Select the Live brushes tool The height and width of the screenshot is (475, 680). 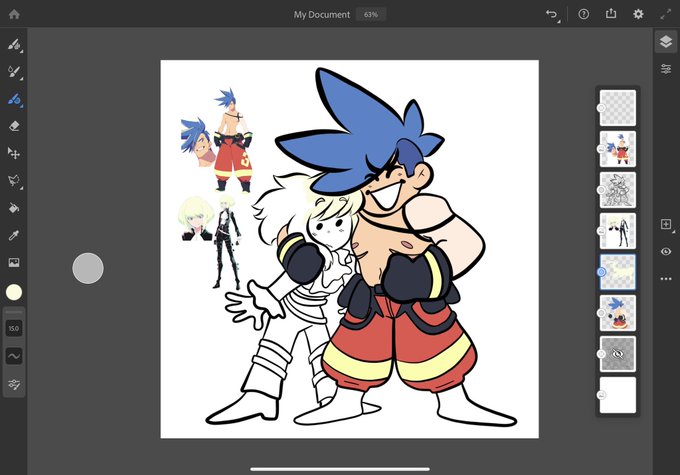(x=14, y=72)
